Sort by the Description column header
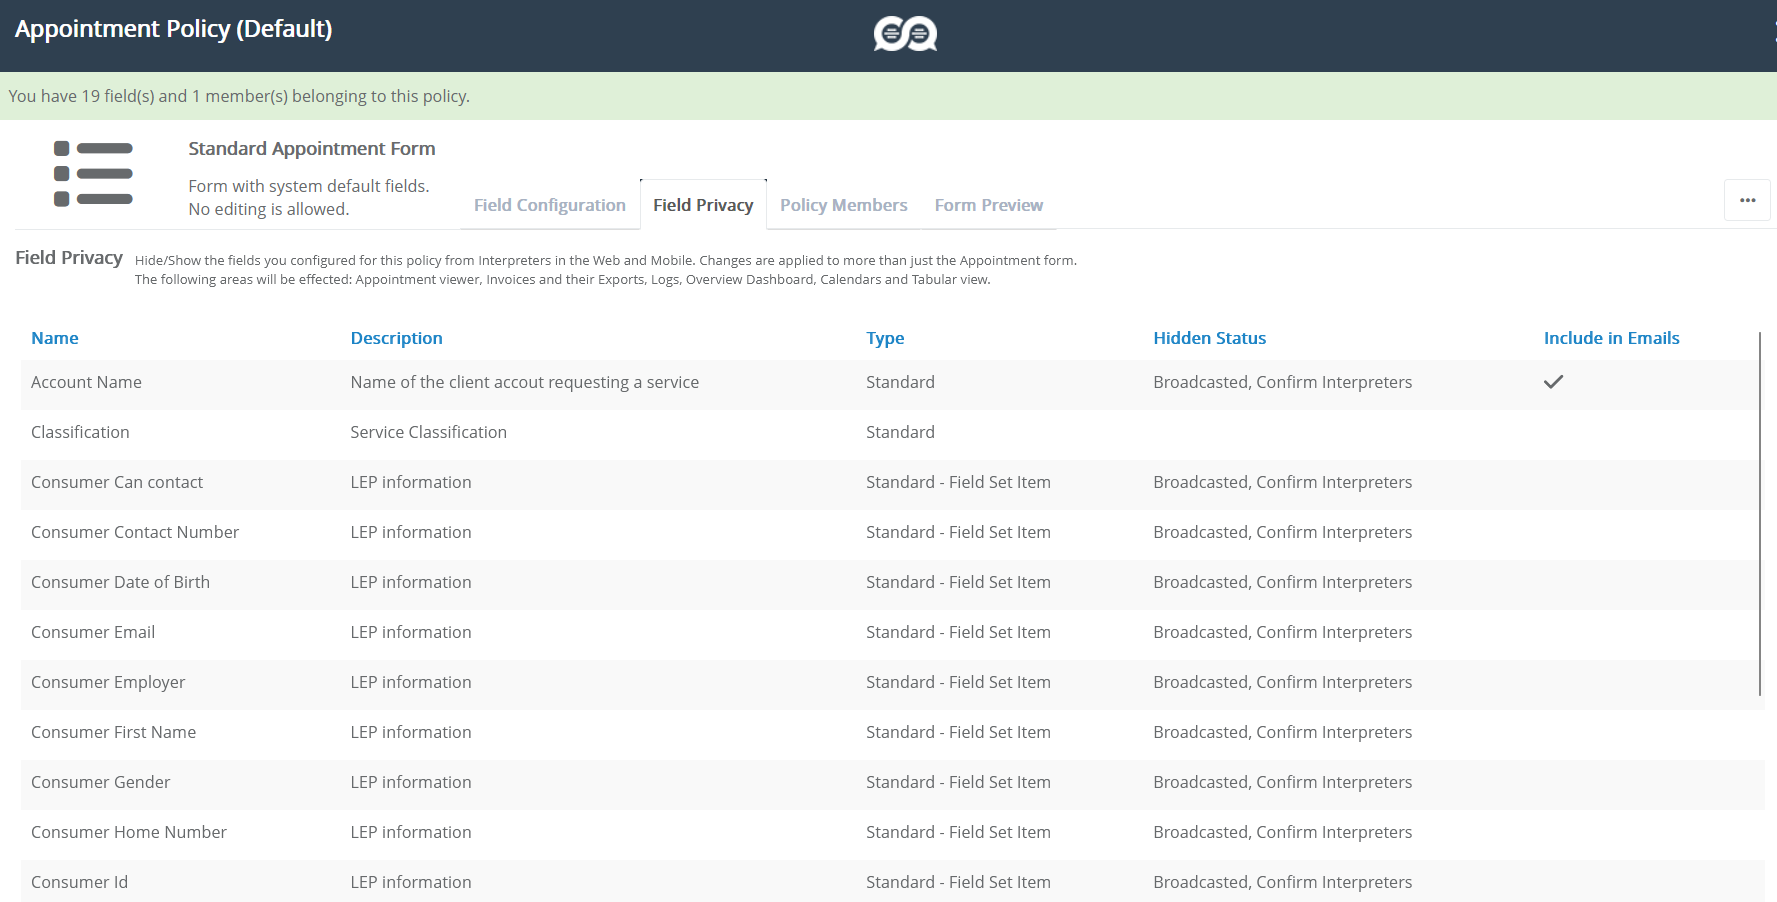Screen dimensions: 1777x902 [x=396, y=338]
